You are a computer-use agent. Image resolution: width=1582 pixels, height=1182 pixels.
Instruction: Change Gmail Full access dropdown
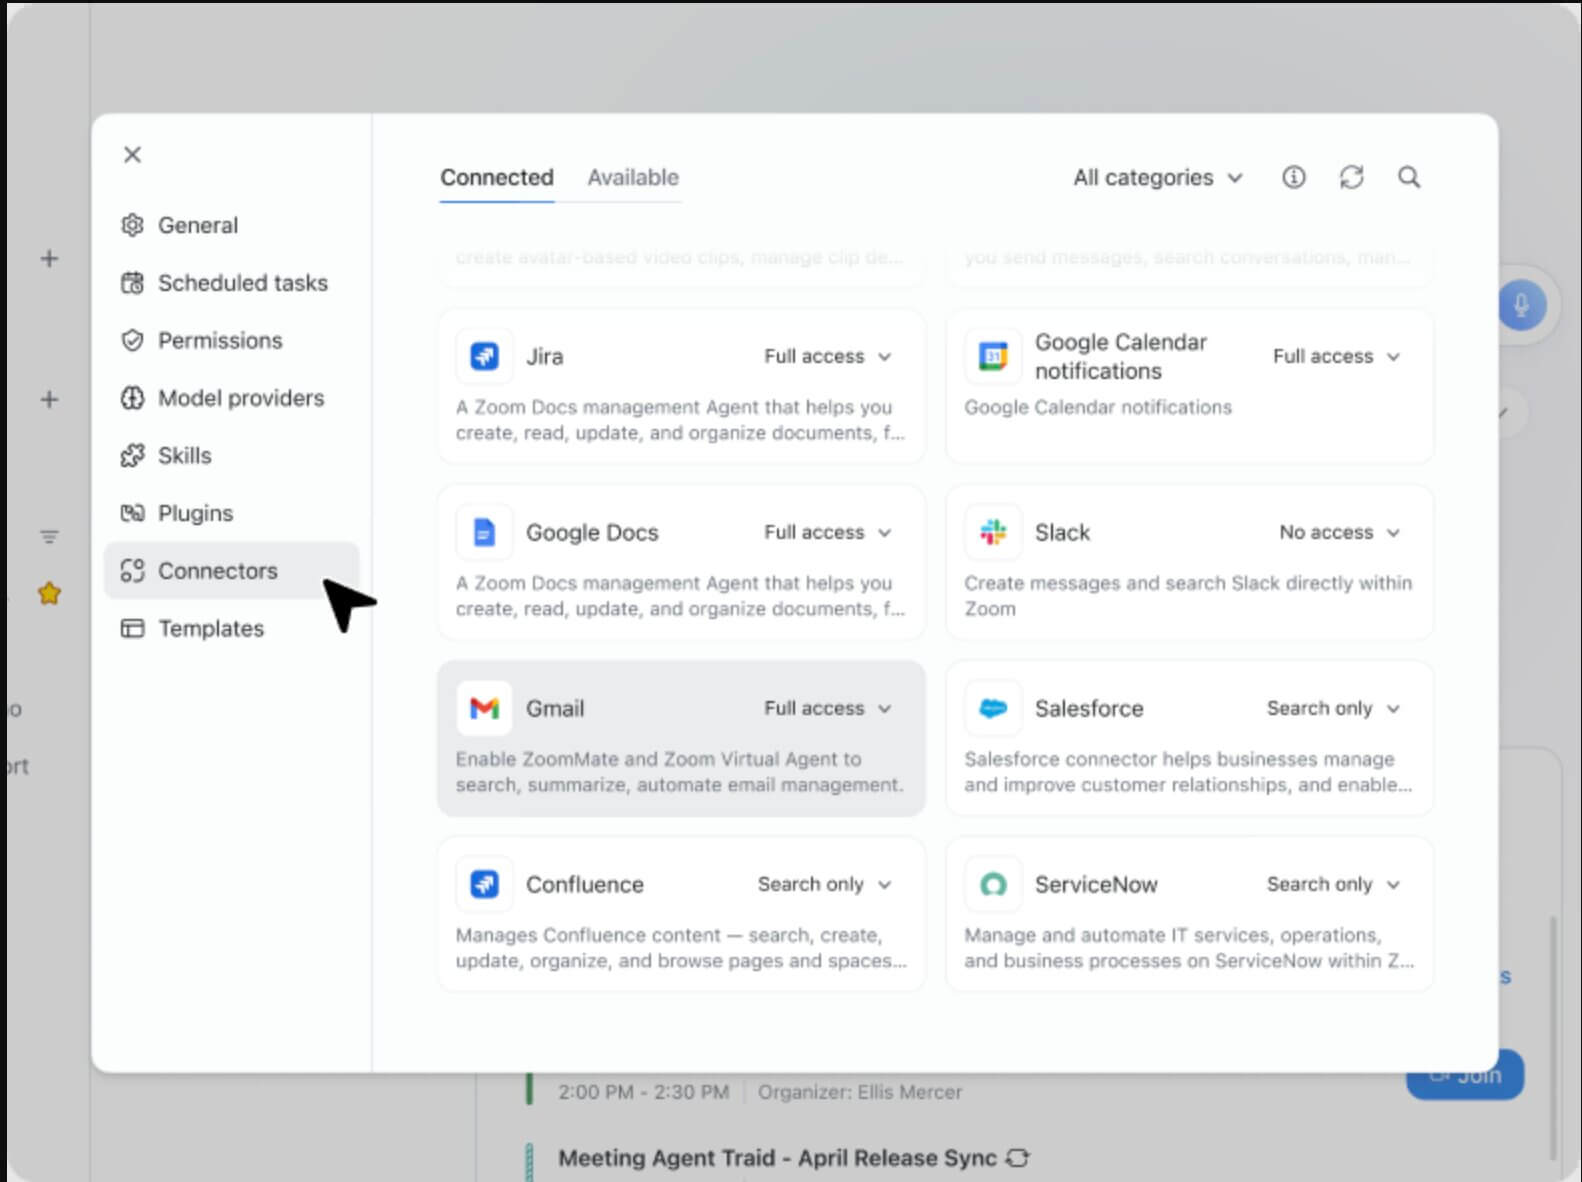[827, 708]
